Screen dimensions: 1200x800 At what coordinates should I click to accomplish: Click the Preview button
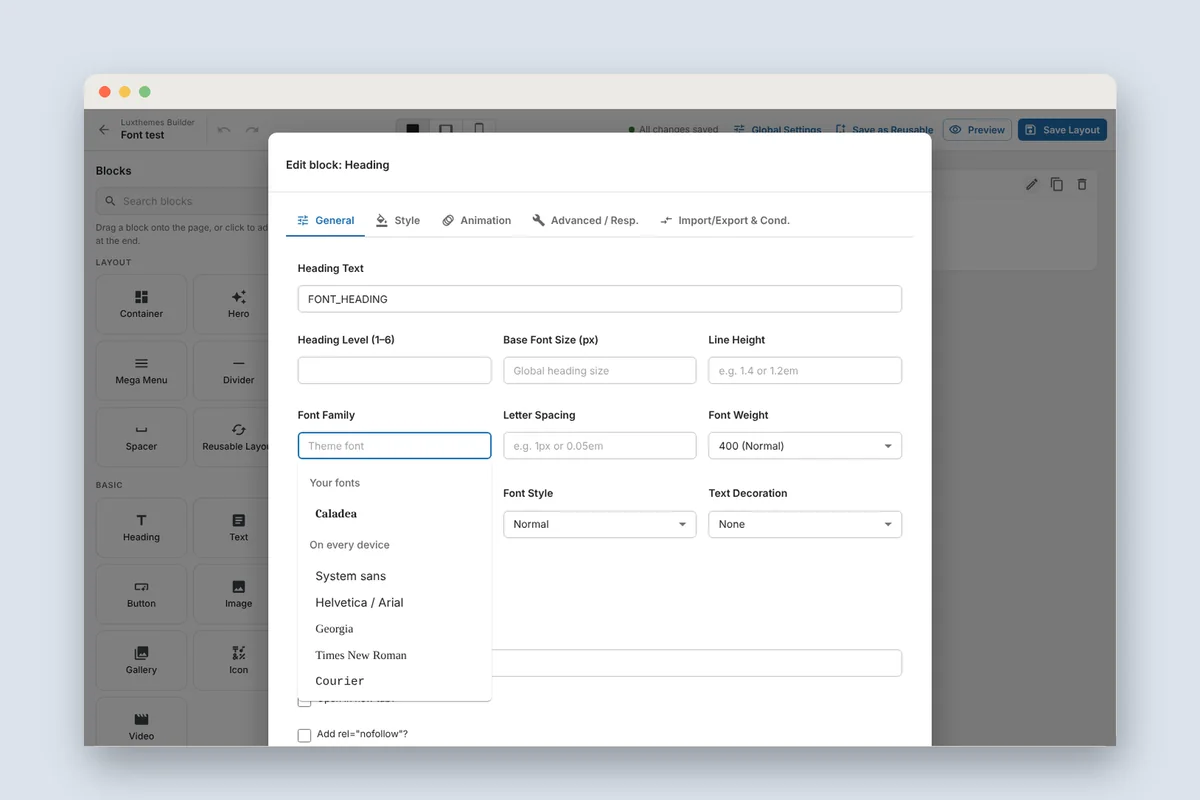tap(977, 130)
